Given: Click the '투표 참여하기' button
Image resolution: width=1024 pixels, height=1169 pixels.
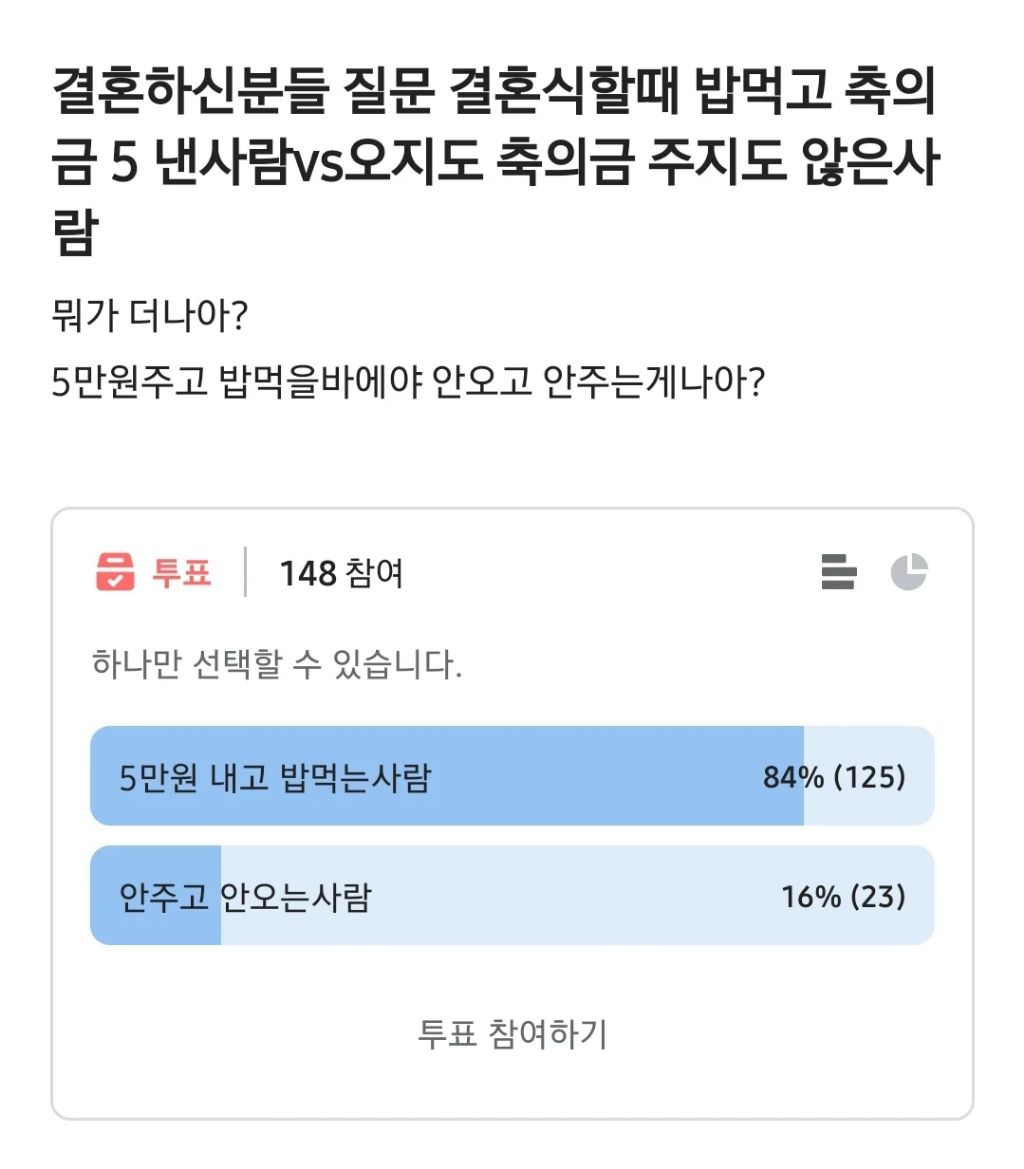Looking at the screenshot, I should tap(512, 1034).
